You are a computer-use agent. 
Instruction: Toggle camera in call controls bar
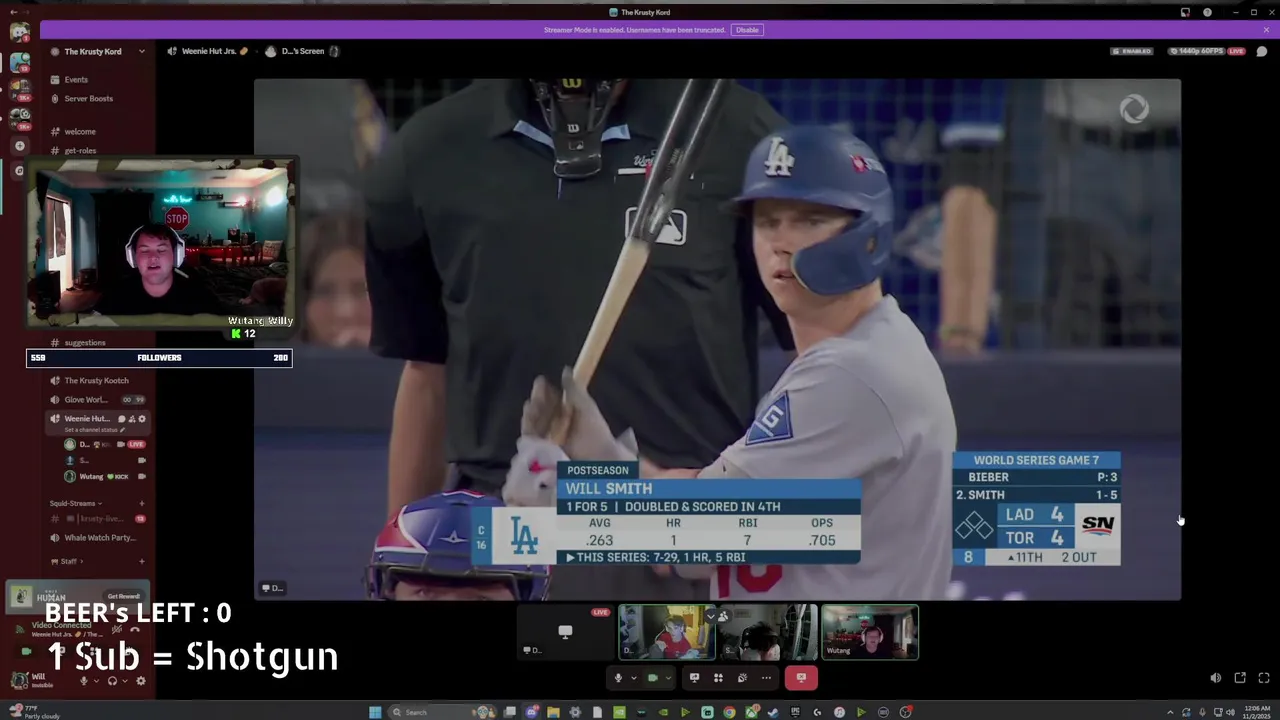tap(653, 678)
